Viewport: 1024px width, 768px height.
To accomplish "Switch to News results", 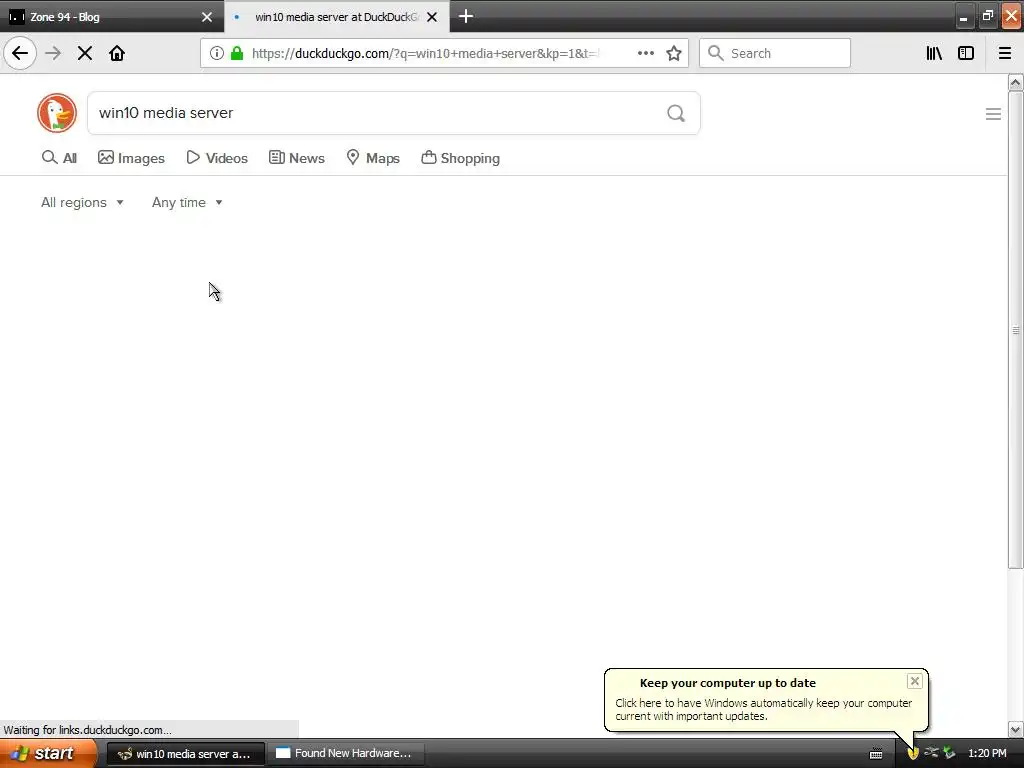I will tap(296, 158).
